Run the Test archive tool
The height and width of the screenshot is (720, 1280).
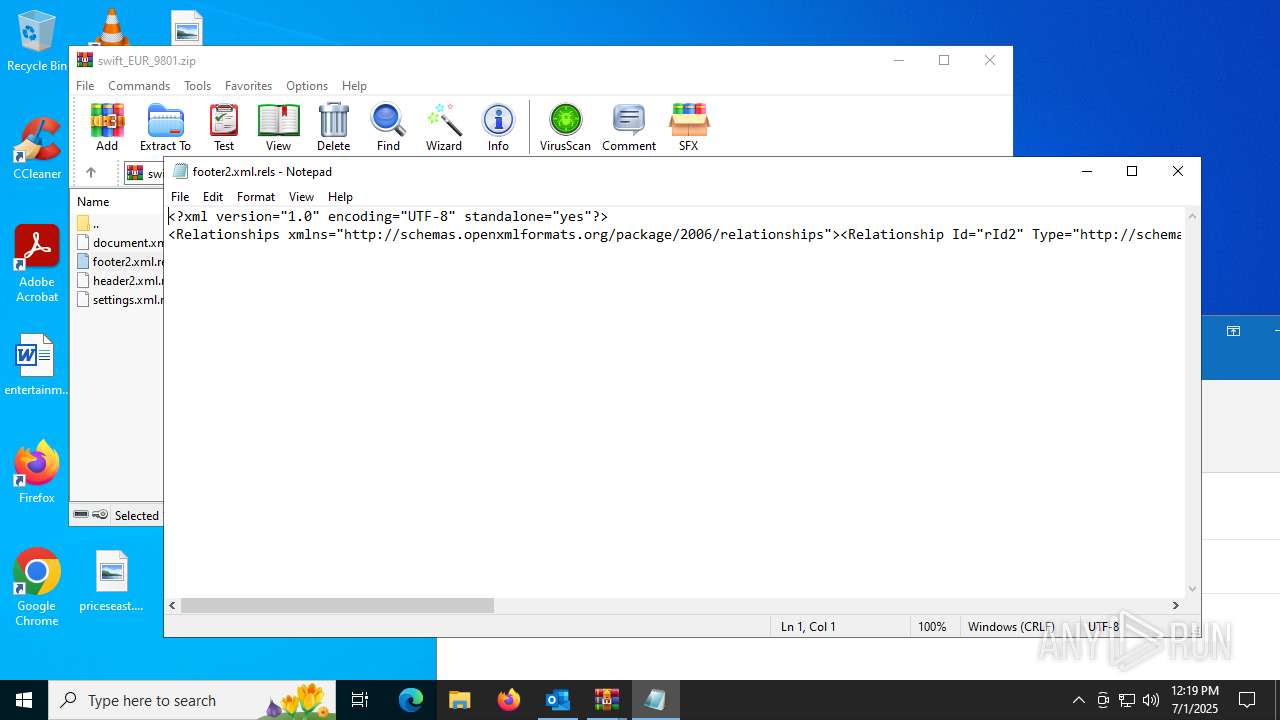[x=224, y=127]
